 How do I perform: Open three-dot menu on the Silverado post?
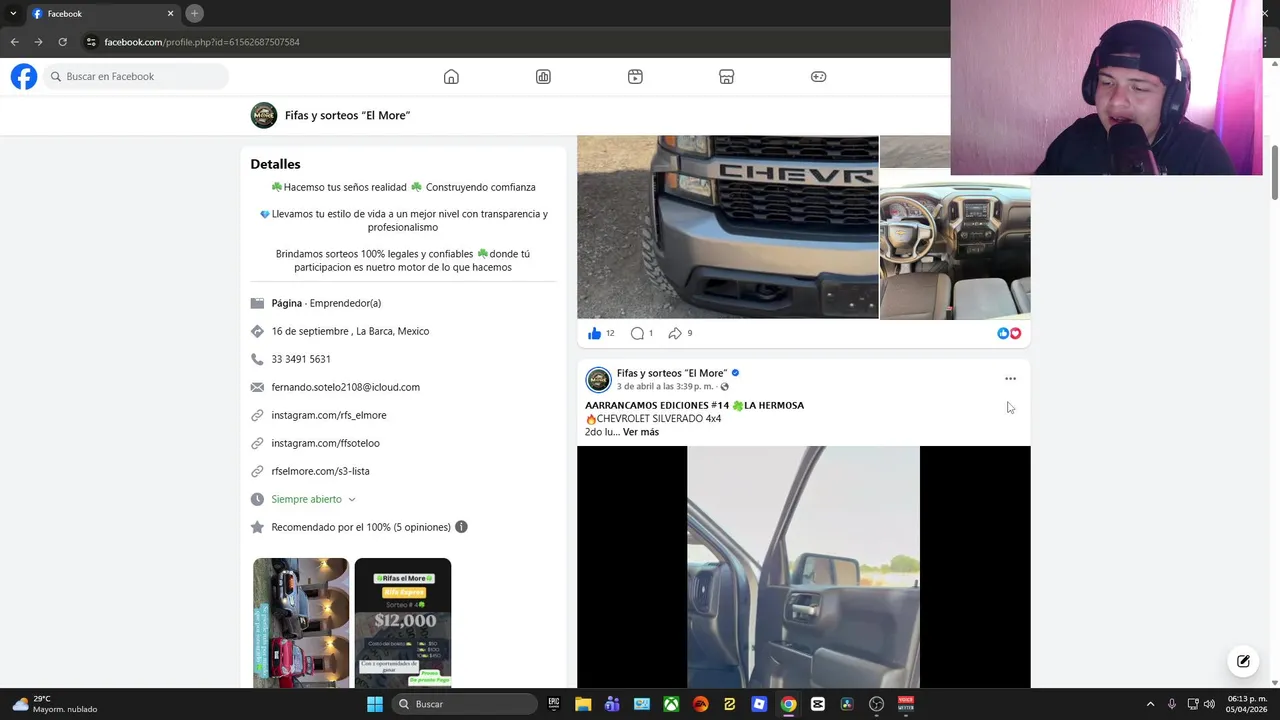click(x=1010, y=379)
